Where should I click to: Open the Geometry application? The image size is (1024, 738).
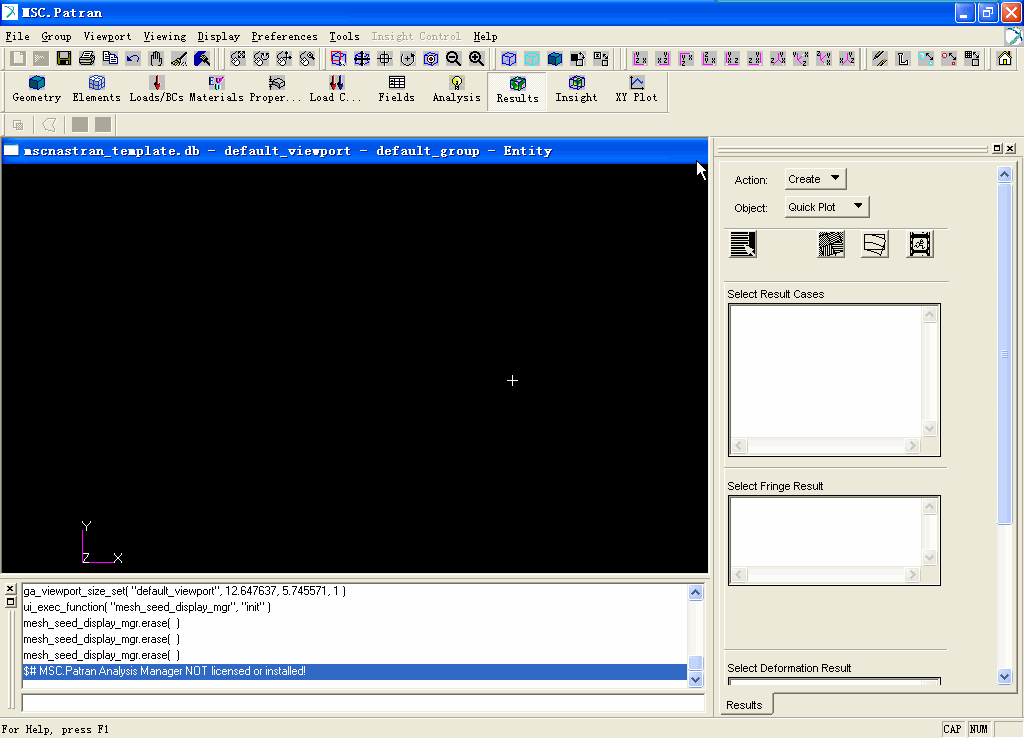click(x=37, y=89)
